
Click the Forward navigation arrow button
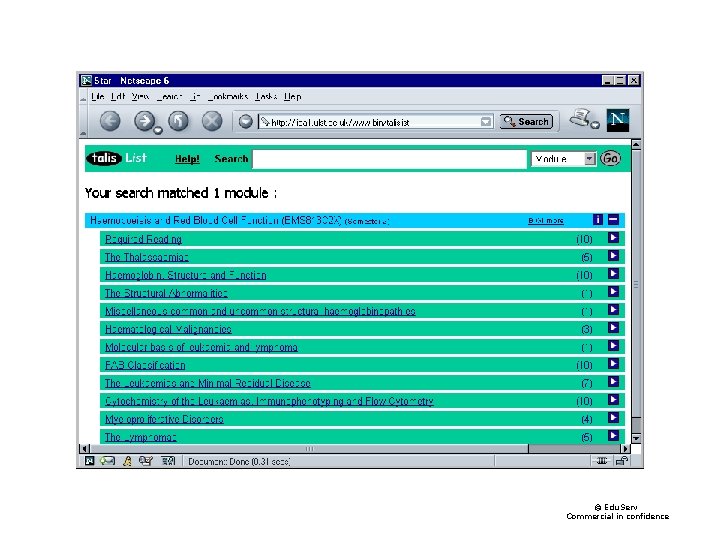pos(145,121)
